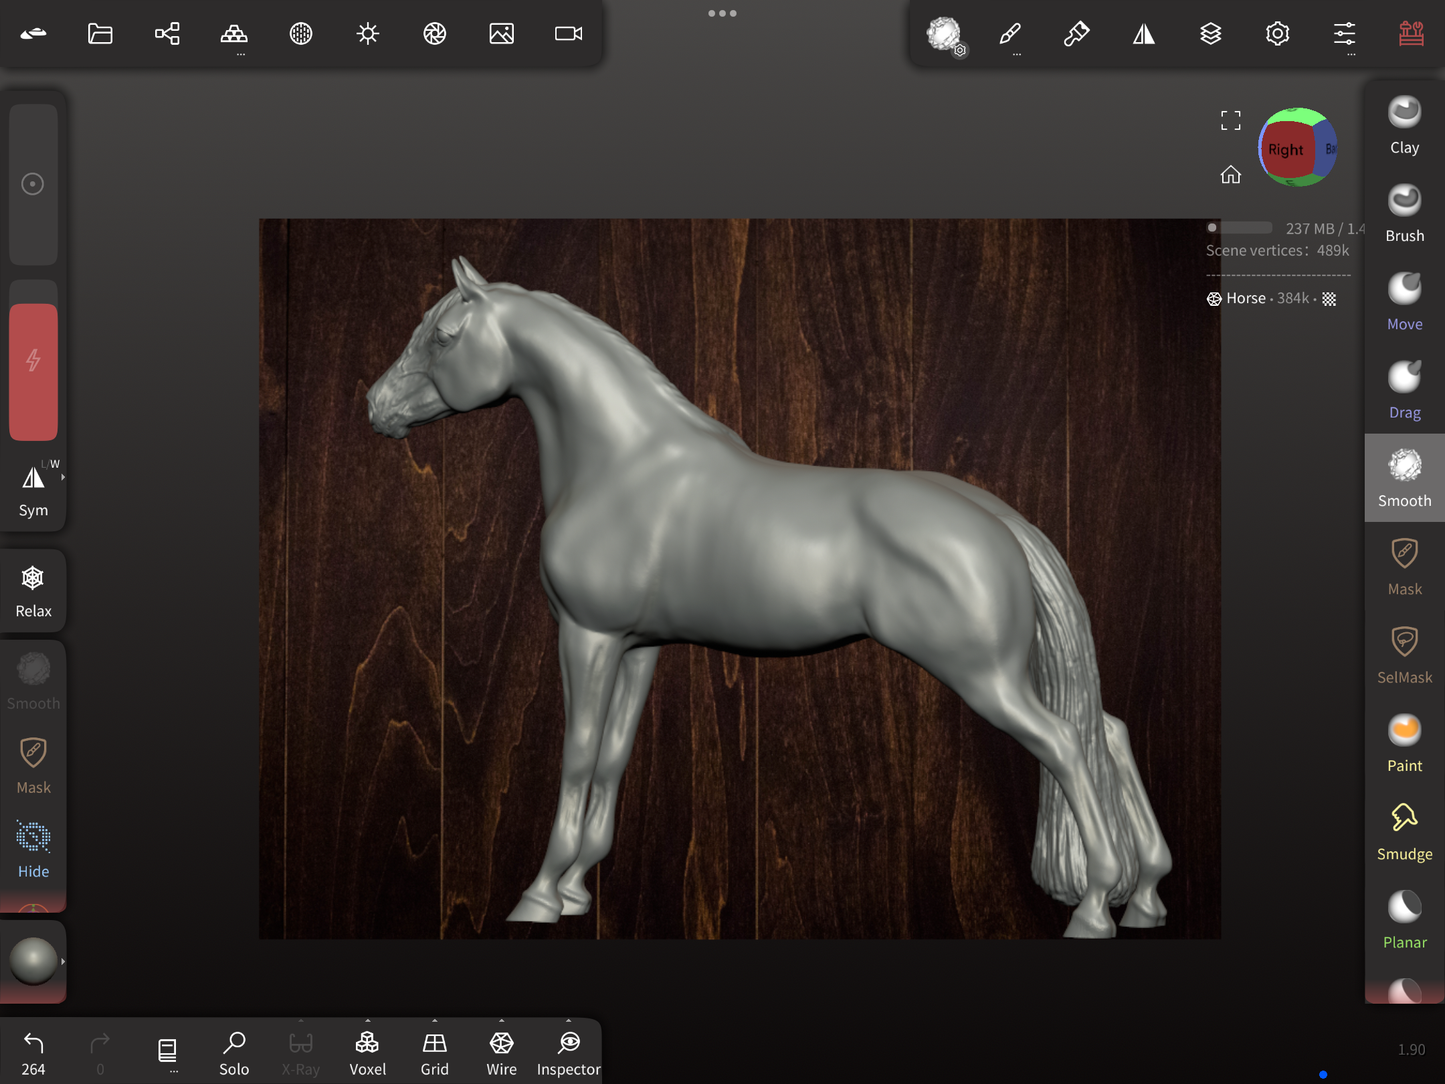Click the Undo button
Image resolution: width=1445 pixels, height=1084 pixels.
coord(33,1052)
